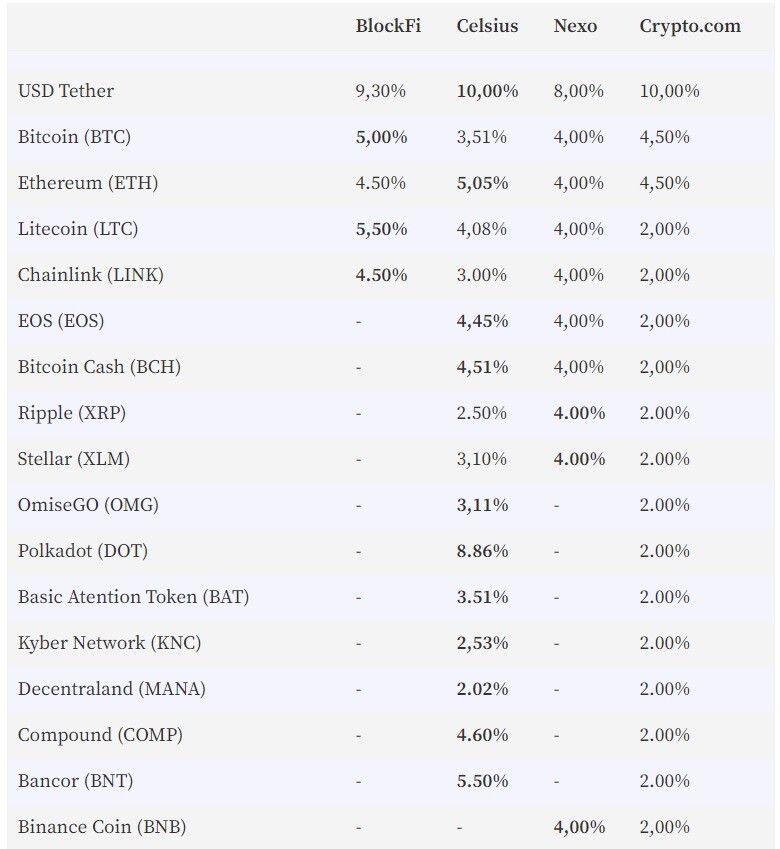780x849 pixels.
Task: Click Celsius 8.86% Polkadot rate
Action: click(482, 551)
